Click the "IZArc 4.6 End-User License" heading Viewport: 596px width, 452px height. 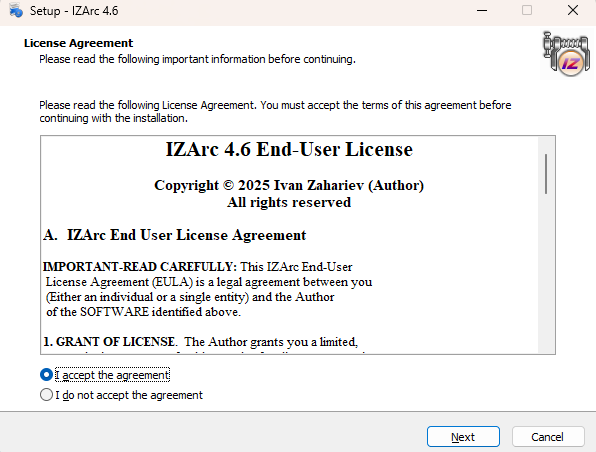click(289, 149)
